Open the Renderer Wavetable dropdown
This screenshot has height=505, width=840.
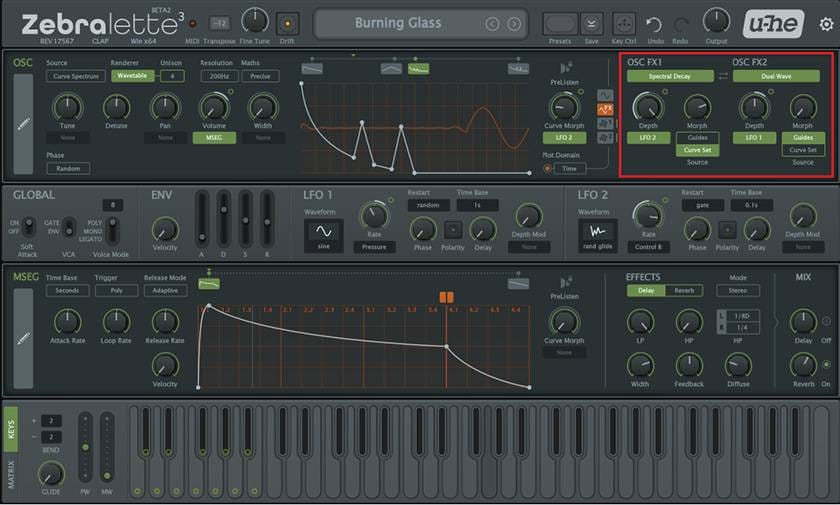point(132,76)
